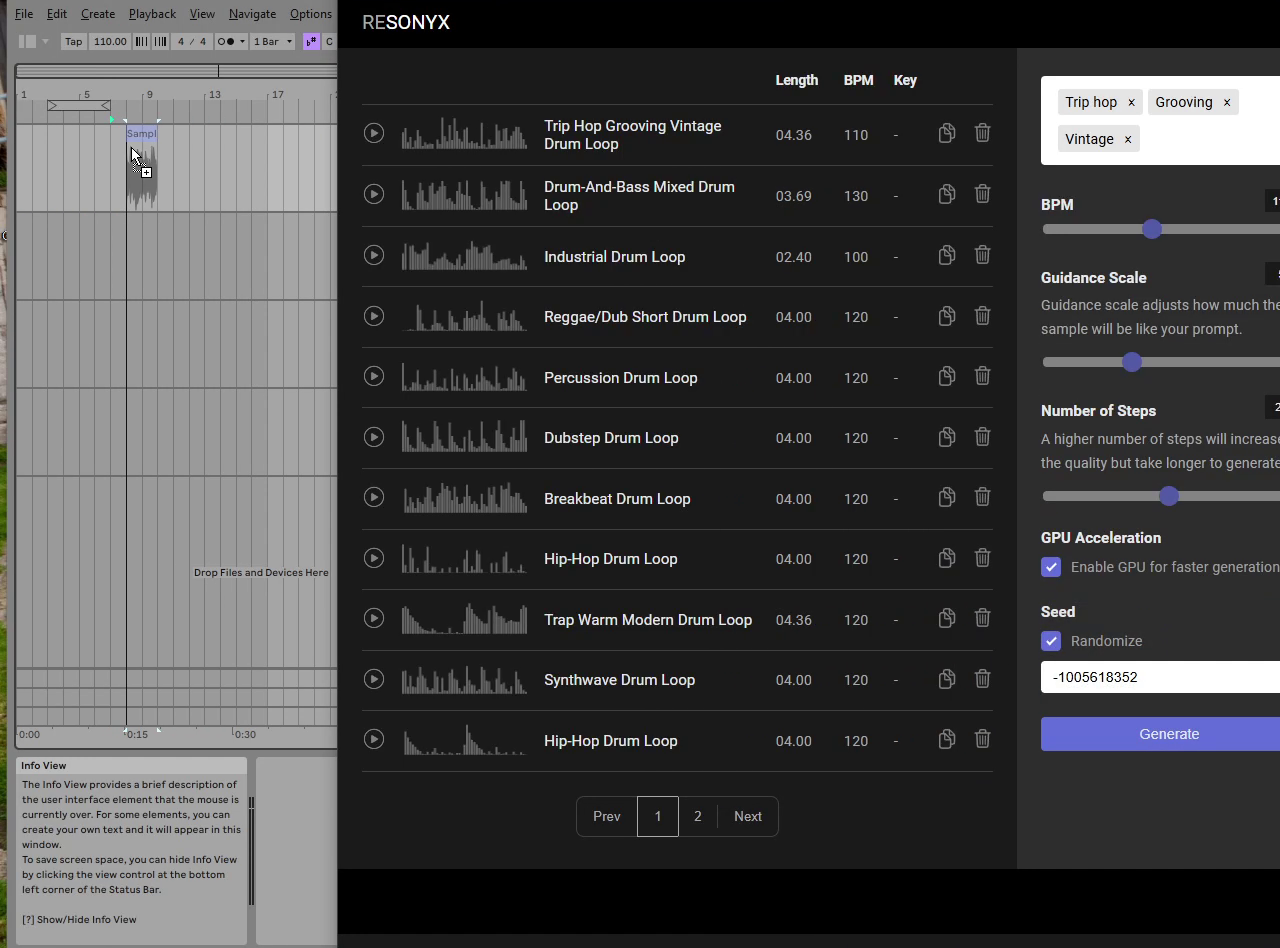
Task: Remove the Vintage tag
Action: [1127, 139]
